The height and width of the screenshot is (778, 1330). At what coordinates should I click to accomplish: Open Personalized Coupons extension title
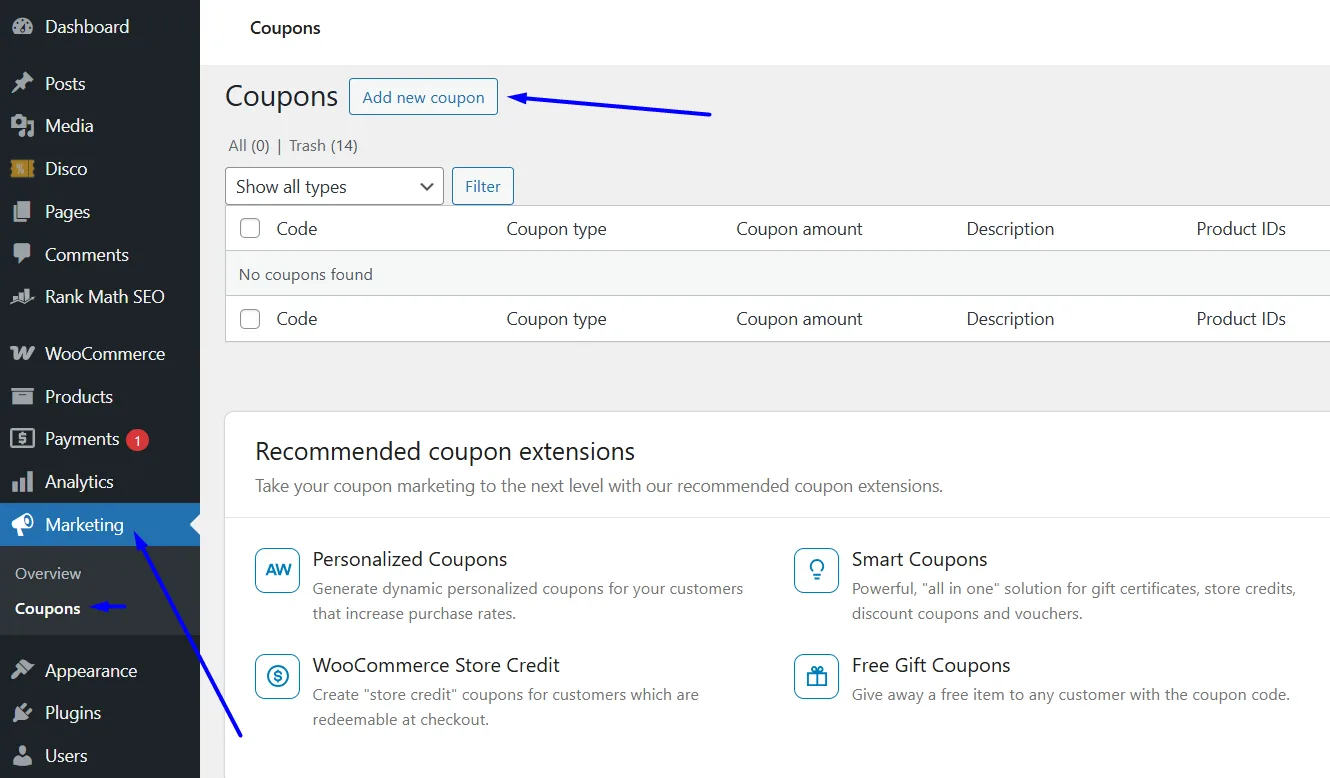(410, 560)
